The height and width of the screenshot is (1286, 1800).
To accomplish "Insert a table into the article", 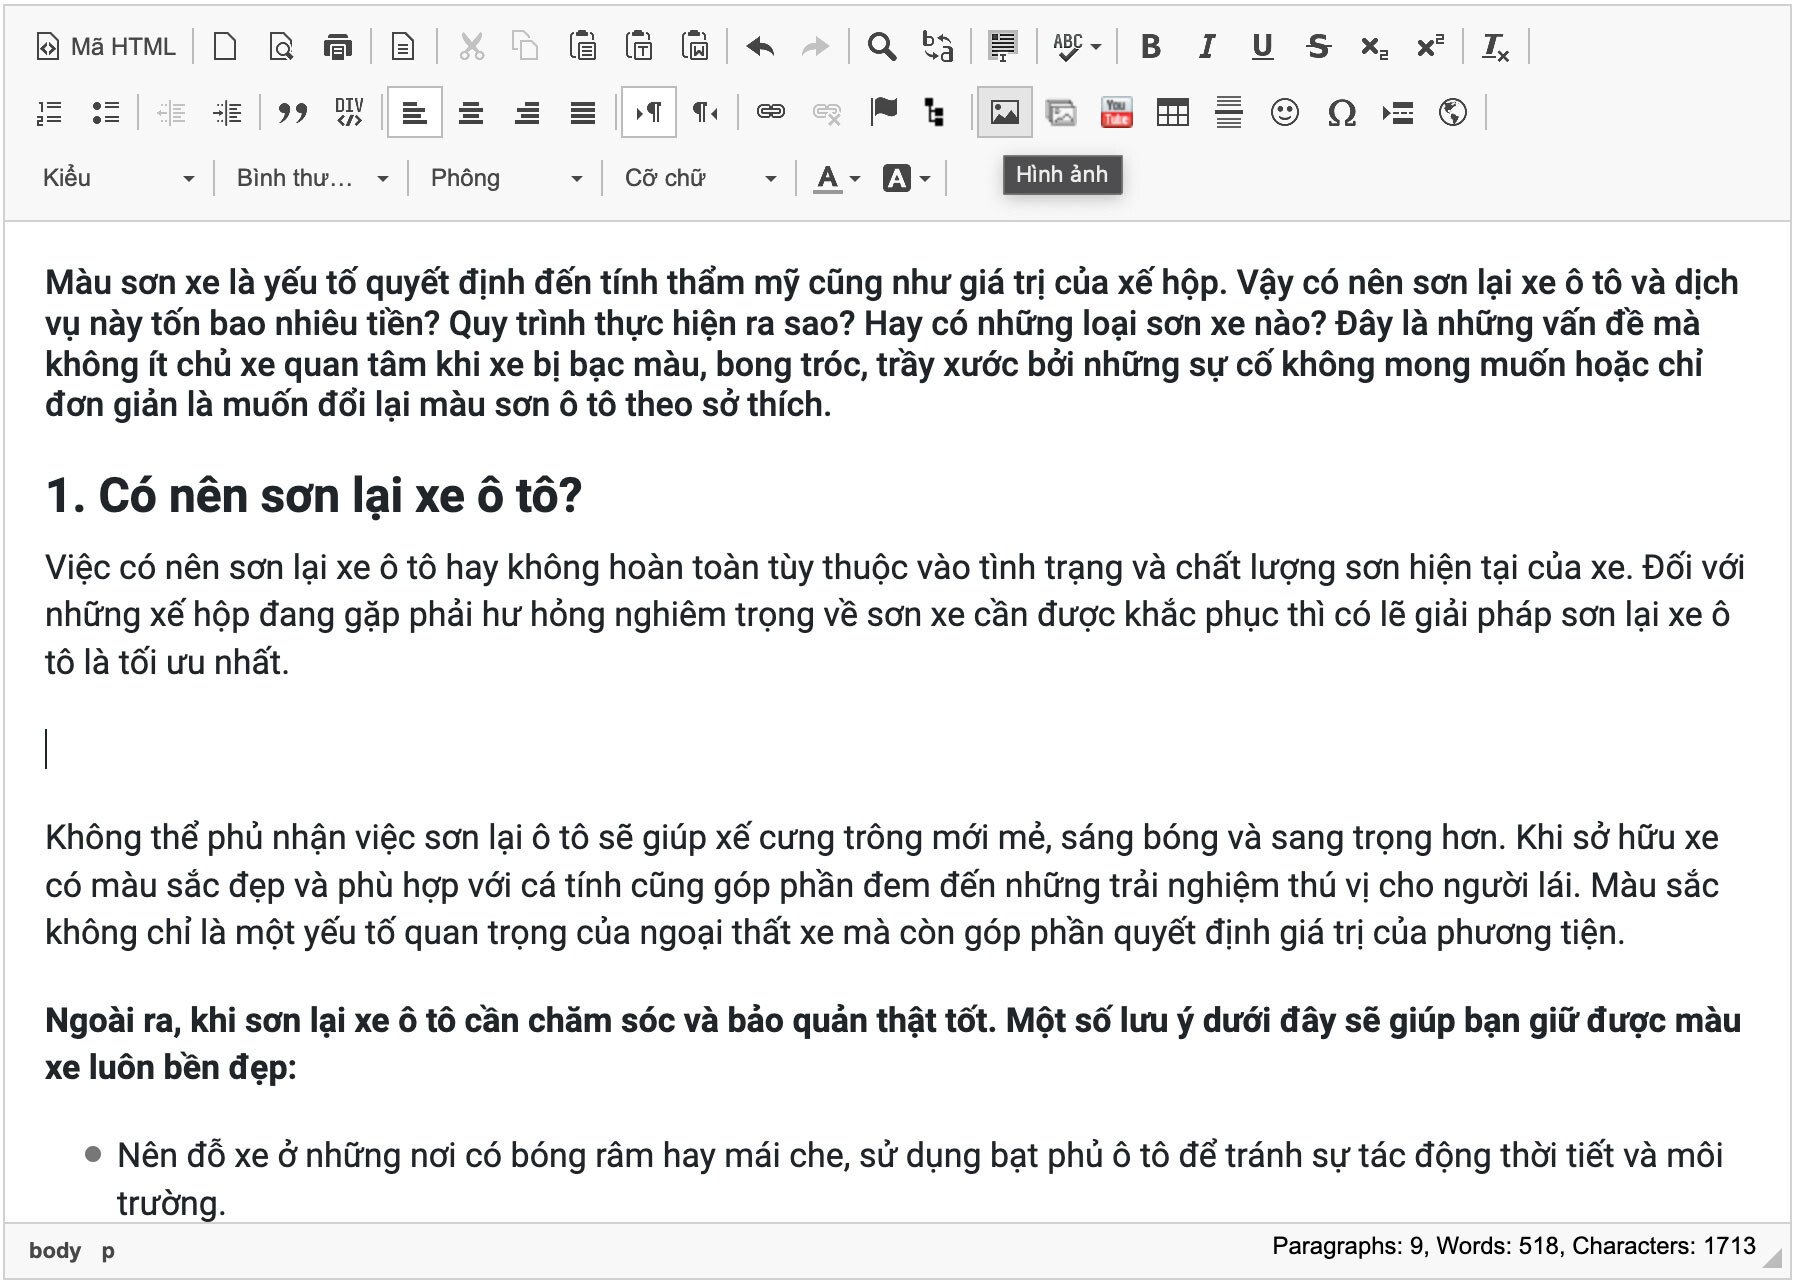I will [1172, 112].
